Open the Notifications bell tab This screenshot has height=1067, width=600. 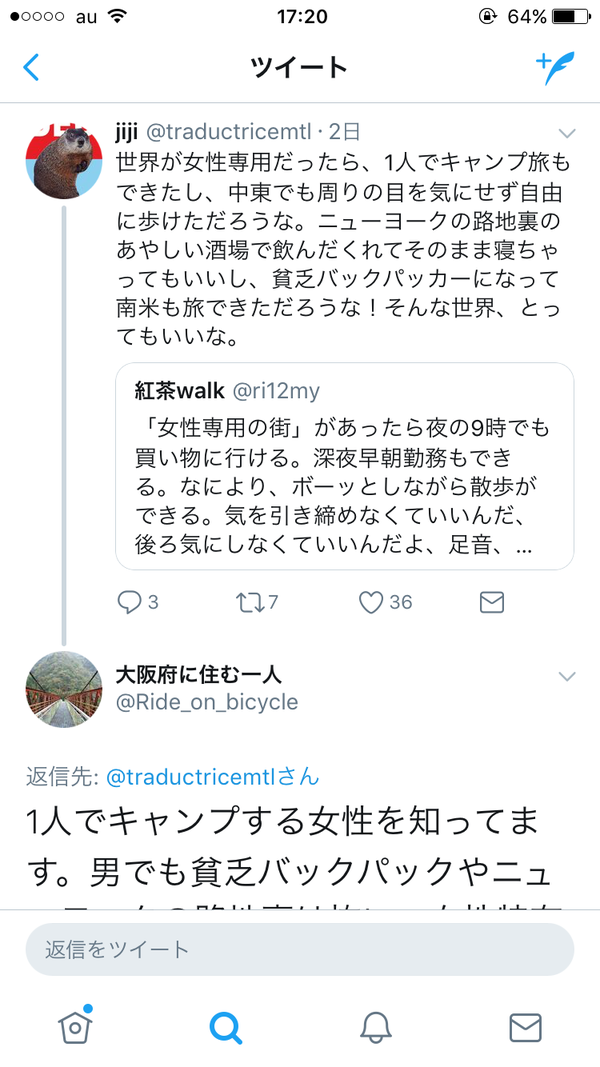(x=375, y=1027)
